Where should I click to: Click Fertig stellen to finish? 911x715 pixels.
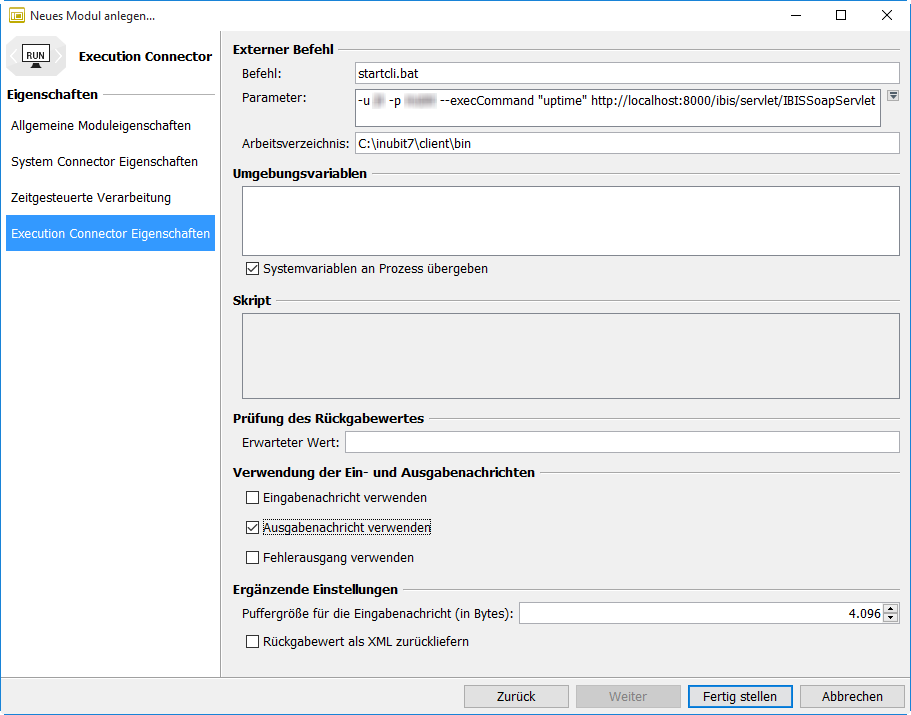(x=740, y=696)
